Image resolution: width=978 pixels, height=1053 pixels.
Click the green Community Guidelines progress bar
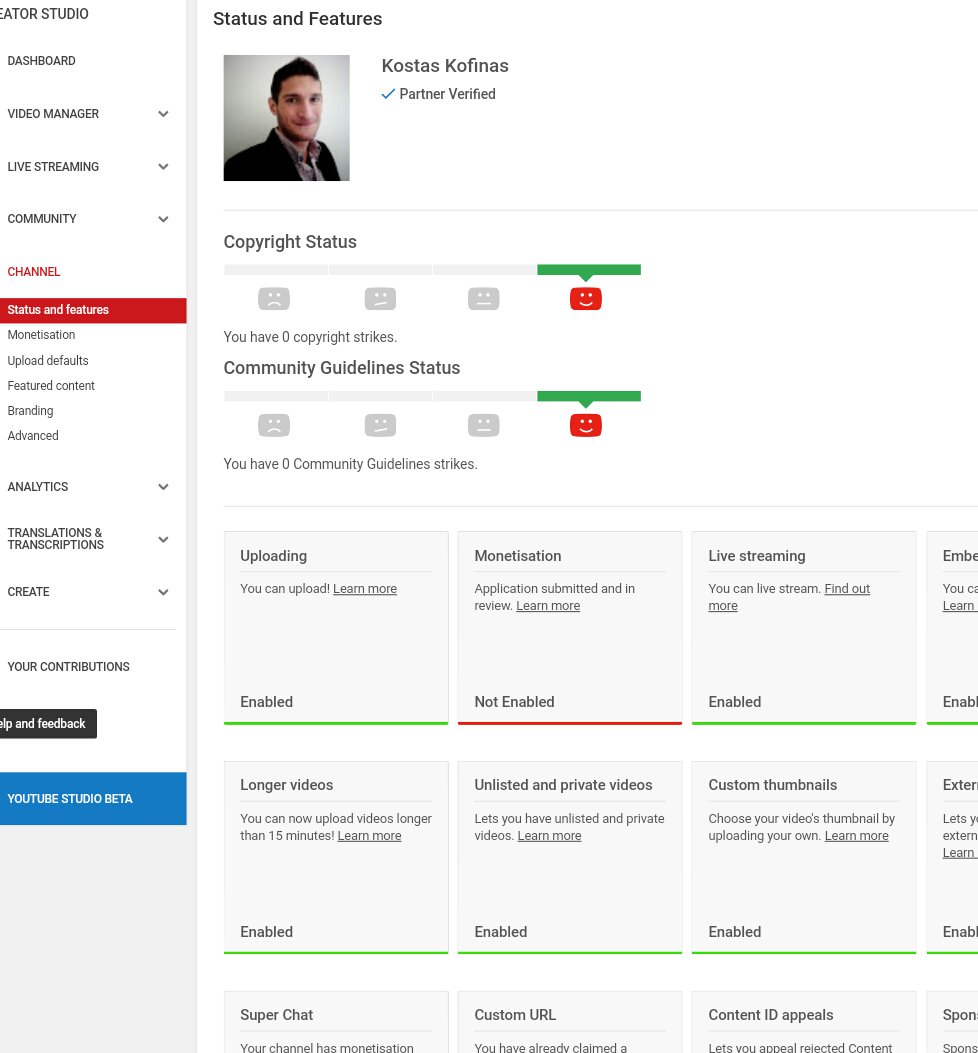(x=589, y=396)
